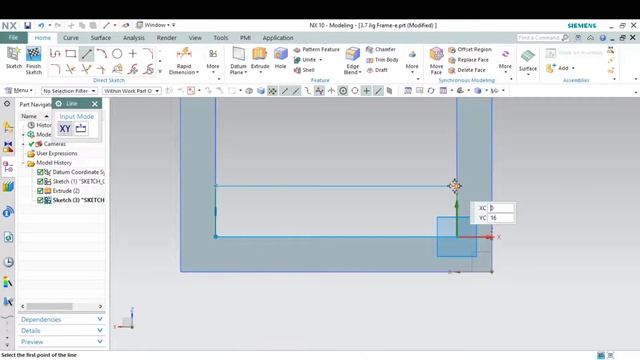The height and width of the screenshot is (360, 640).
Task: Select XY coordinate input mode
Action: coord(65,129)
